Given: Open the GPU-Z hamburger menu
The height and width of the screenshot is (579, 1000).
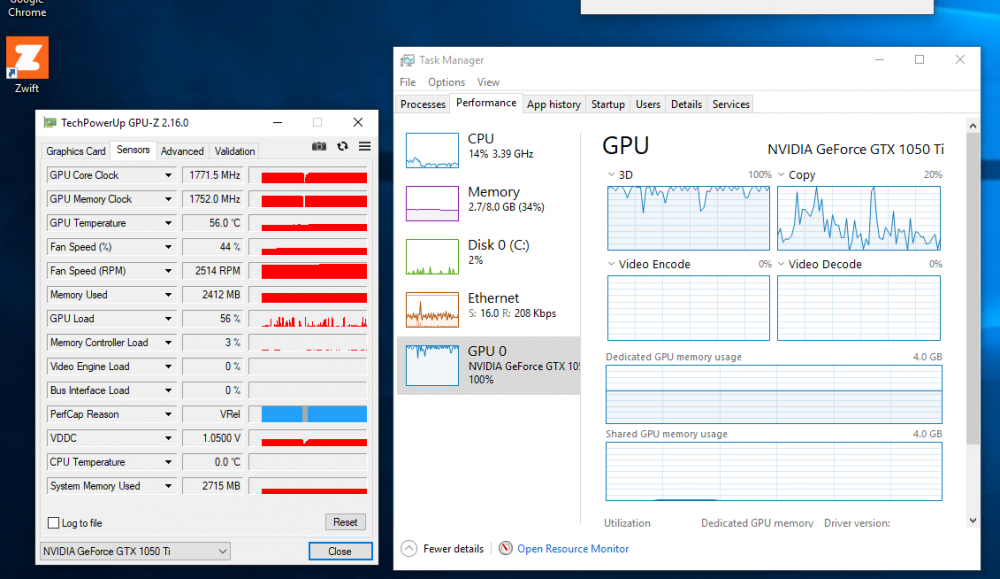Looking at the screenshot, I should pyautogui.click(x=365, y=147).
